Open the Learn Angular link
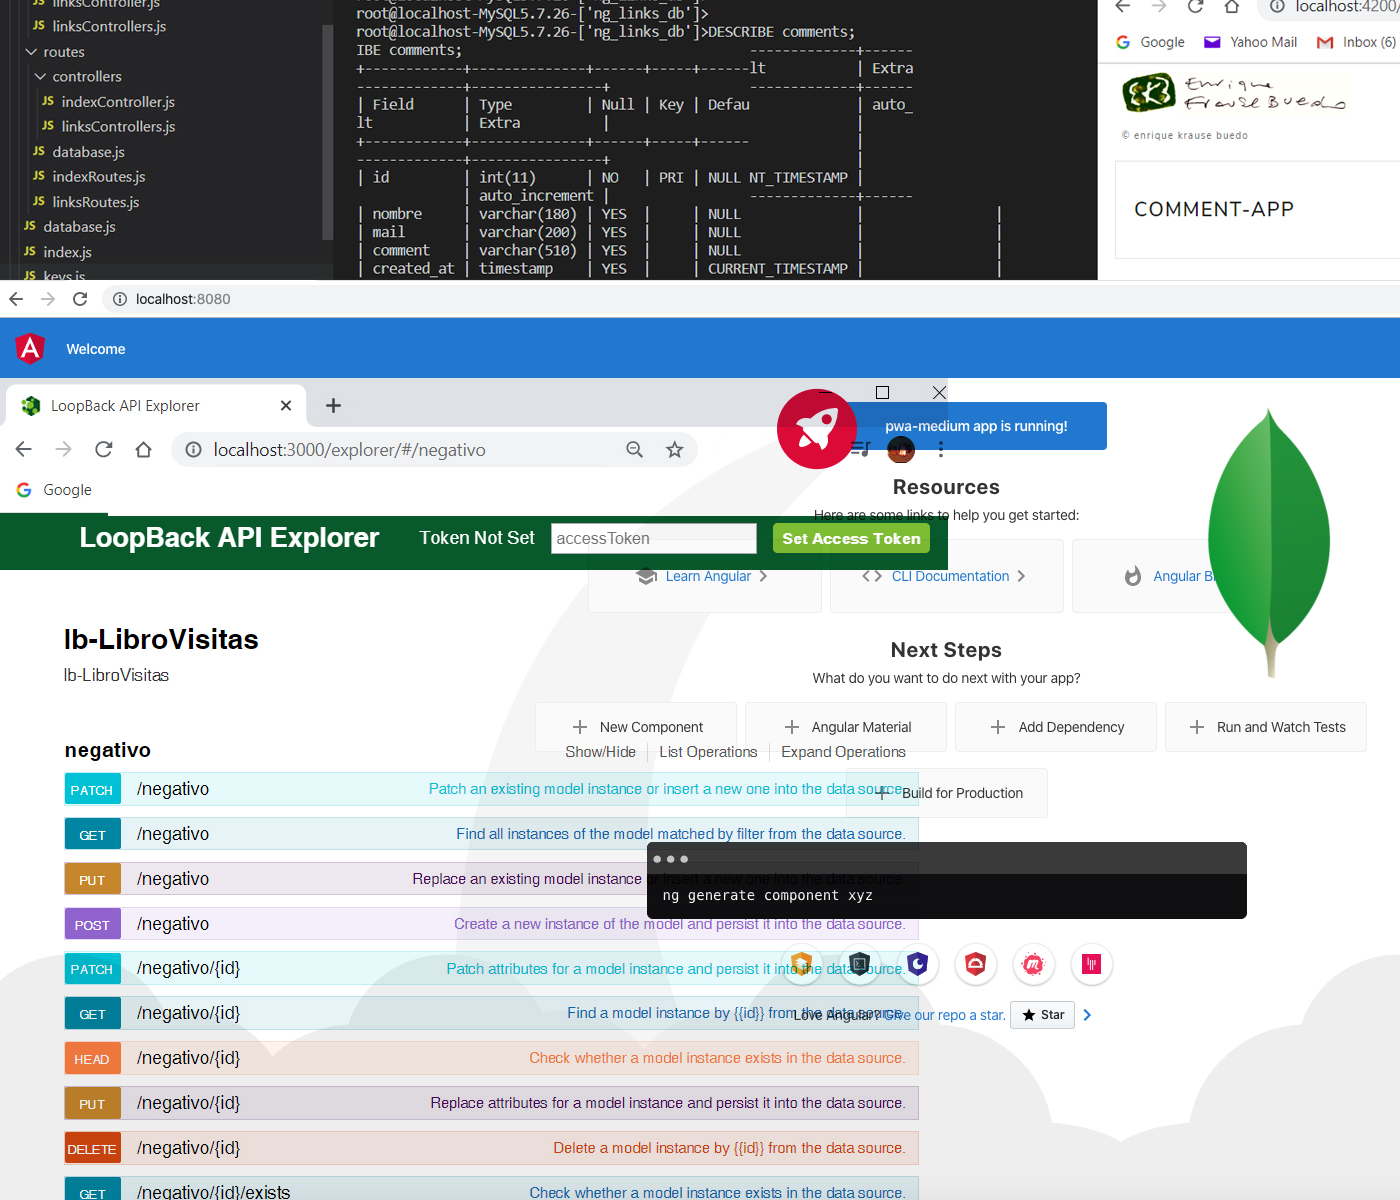1400x1200 pixels. (708, 576)
